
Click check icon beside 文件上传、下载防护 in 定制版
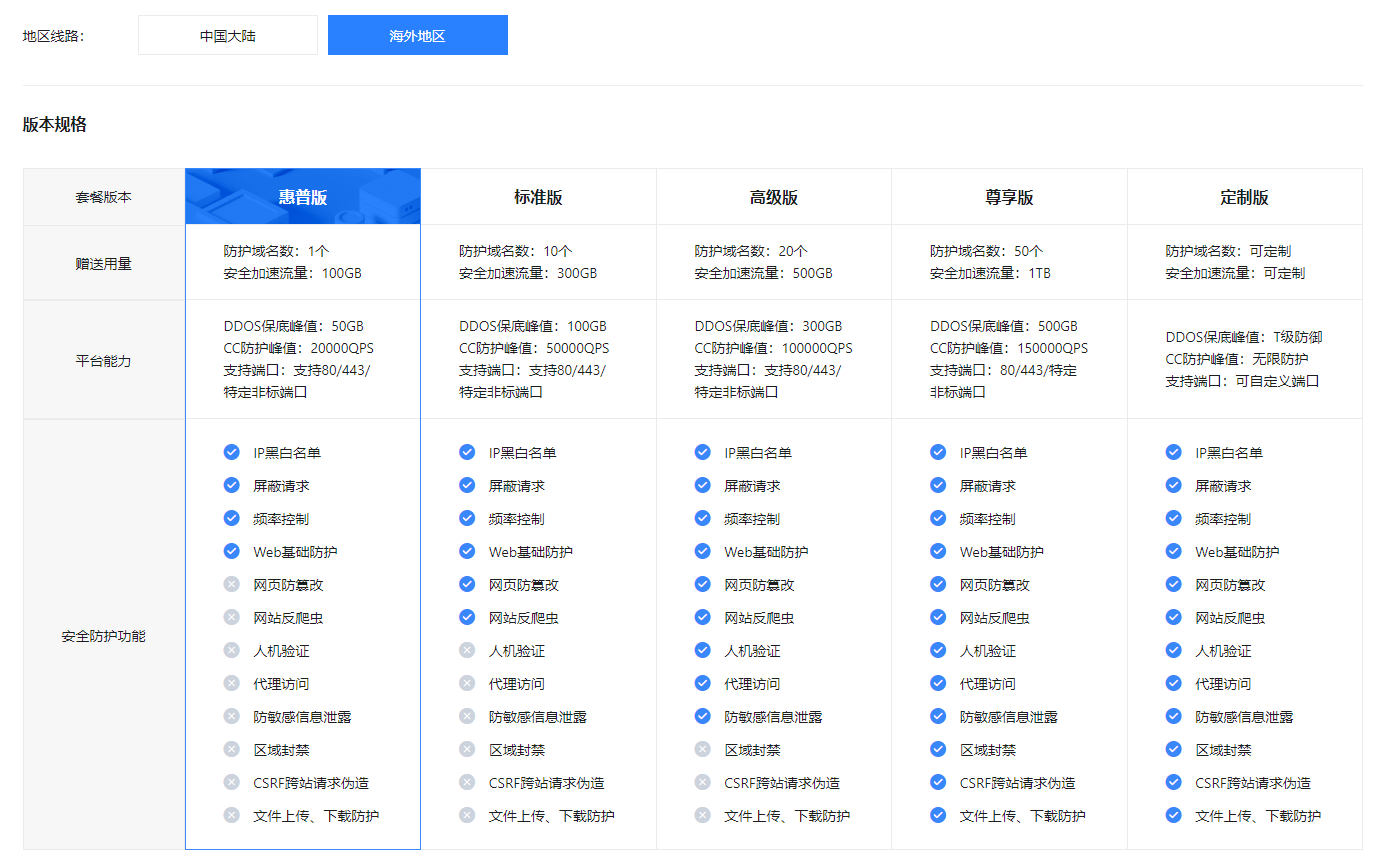click(1174, 815)
